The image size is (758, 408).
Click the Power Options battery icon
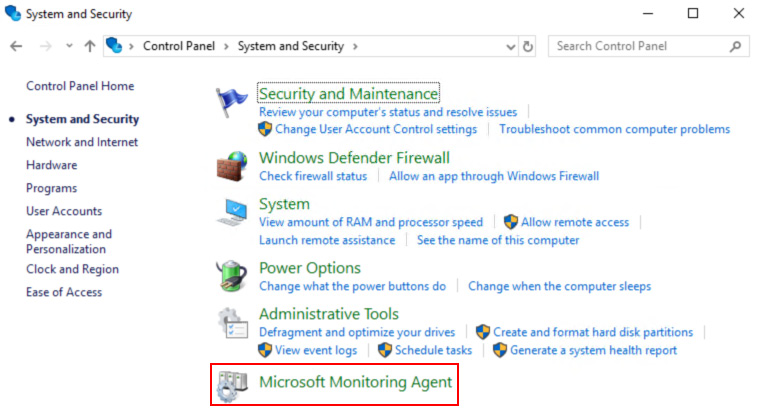click(232, 276)
